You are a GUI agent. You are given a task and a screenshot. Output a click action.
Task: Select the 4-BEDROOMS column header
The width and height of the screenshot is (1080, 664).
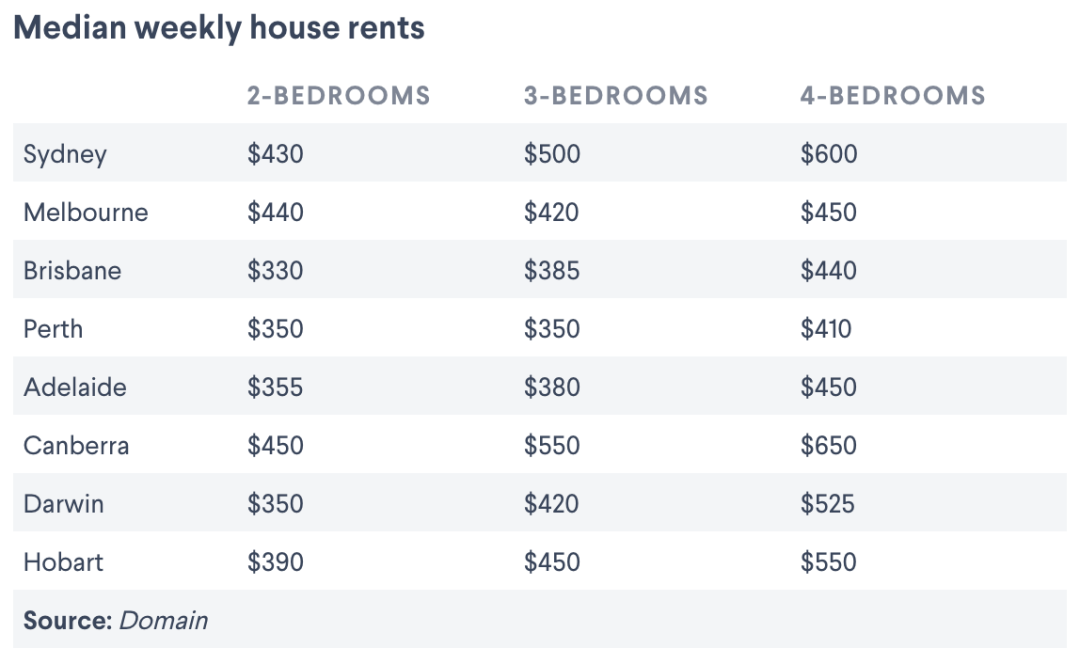pyautogui.click(x=893, y=96)
